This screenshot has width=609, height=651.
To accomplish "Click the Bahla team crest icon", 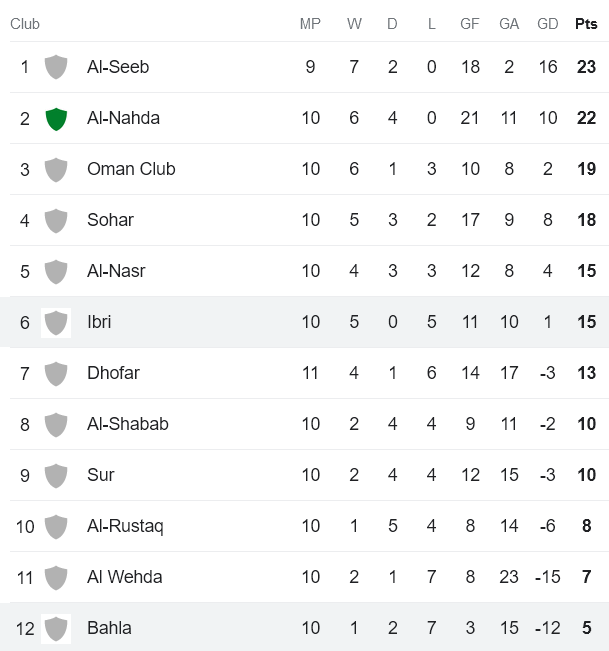I will point(56,628).
